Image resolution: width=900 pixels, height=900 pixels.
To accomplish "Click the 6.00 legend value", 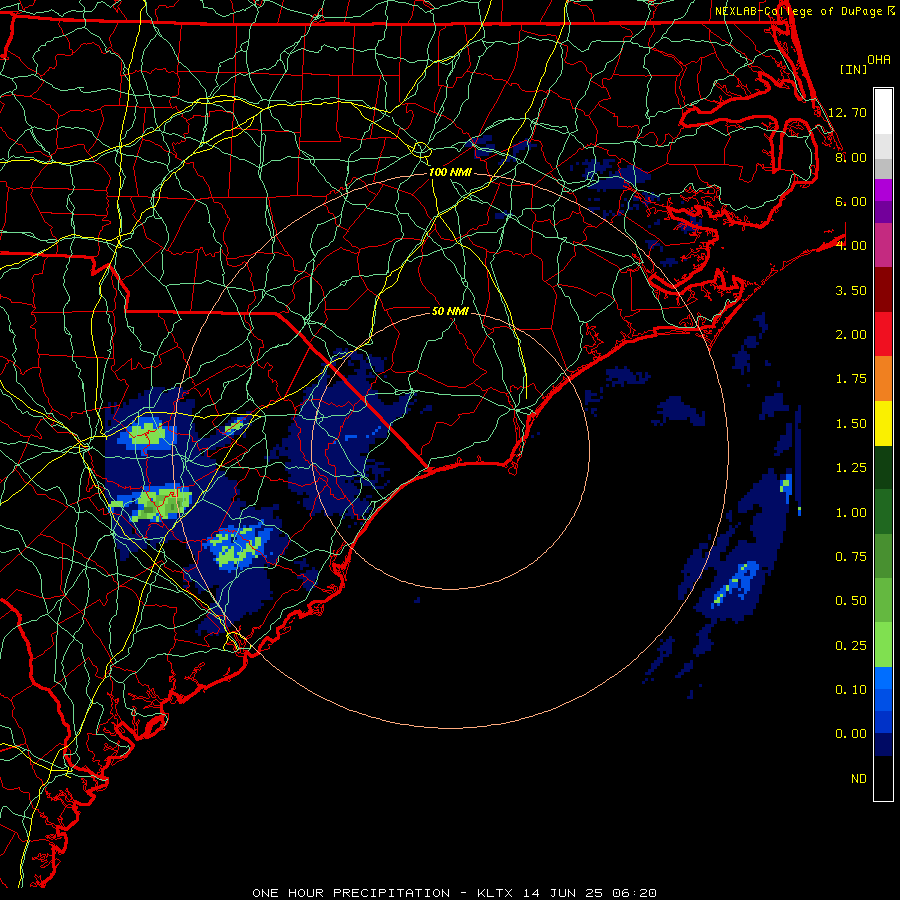I will click(x=851, y=201).
